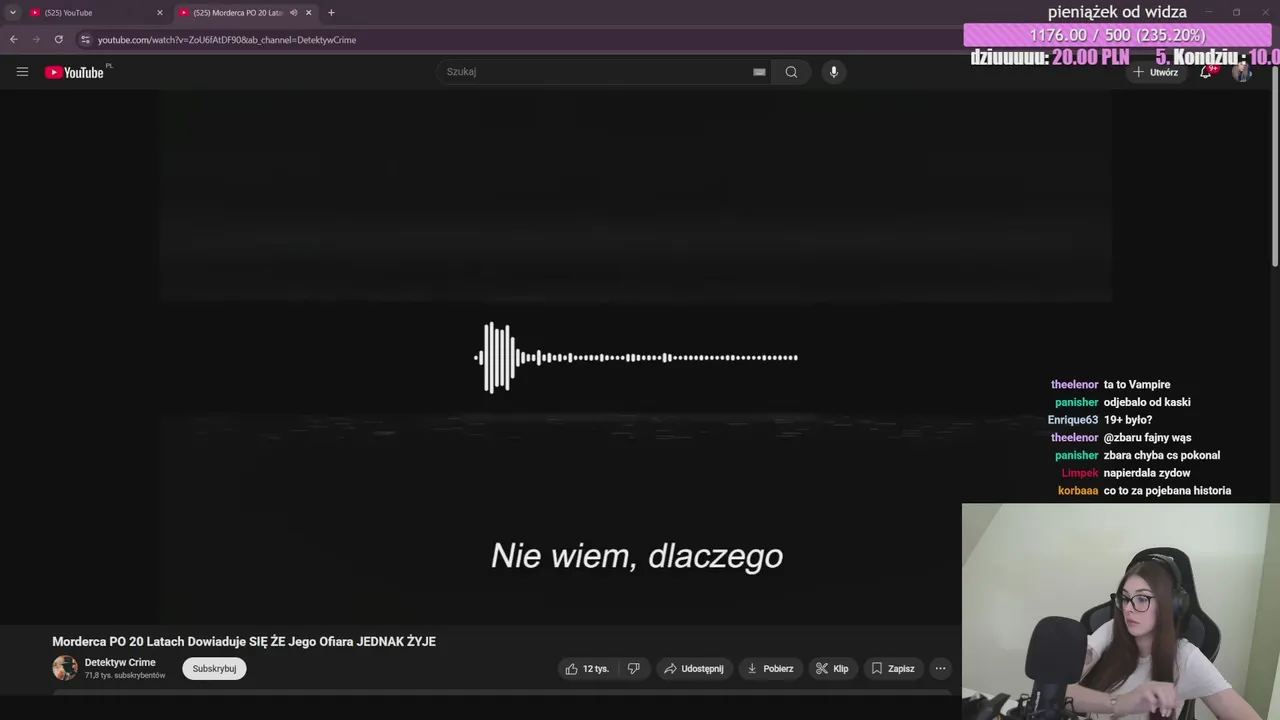Mute the tab via speaker icon
The height and width of the screenshot is (720, 1280).
tap(293, 13)
